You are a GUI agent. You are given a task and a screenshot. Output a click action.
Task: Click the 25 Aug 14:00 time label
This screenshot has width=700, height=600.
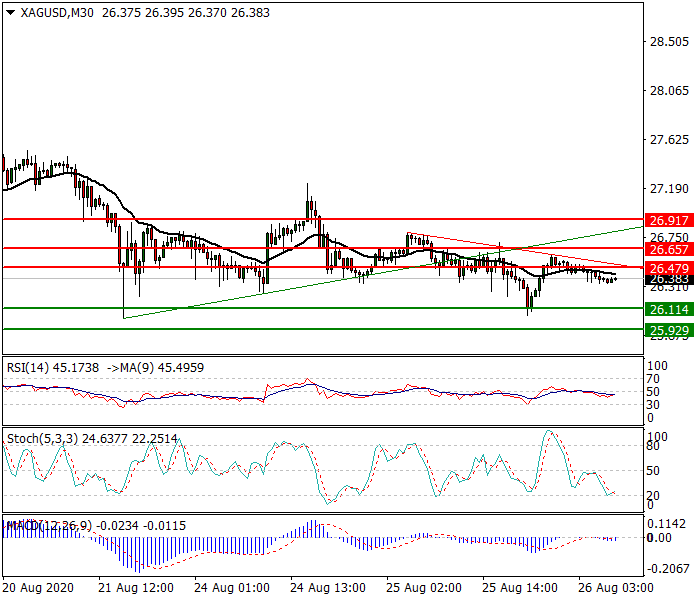[520, 588]
